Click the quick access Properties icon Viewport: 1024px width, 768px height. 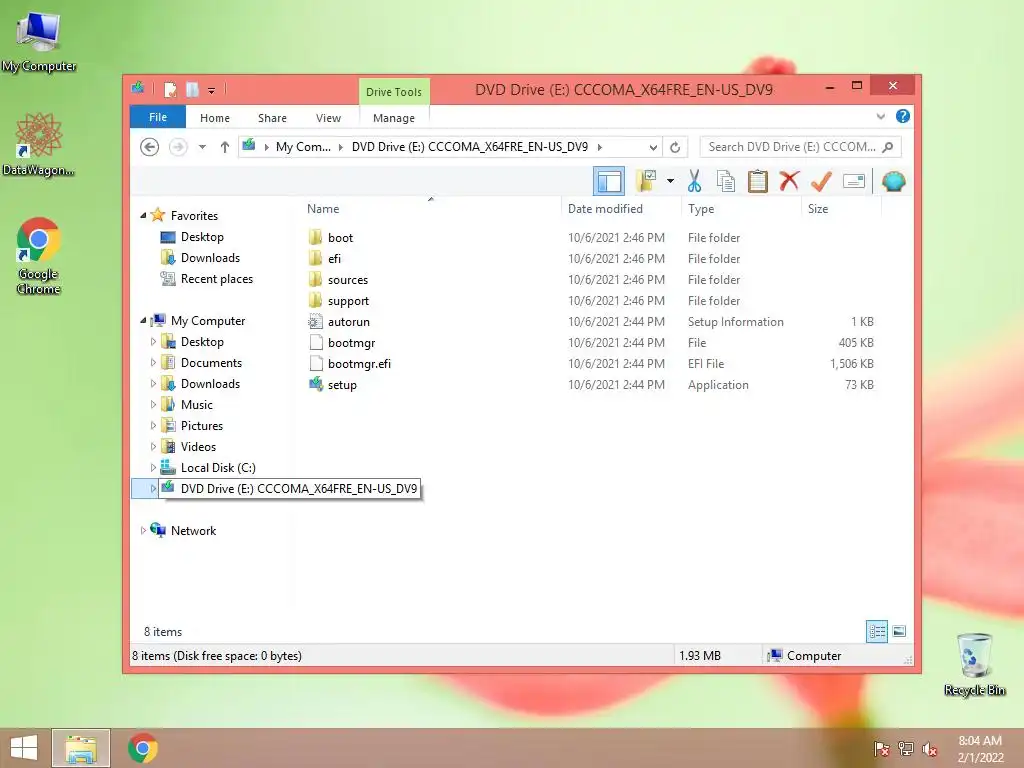170,89
